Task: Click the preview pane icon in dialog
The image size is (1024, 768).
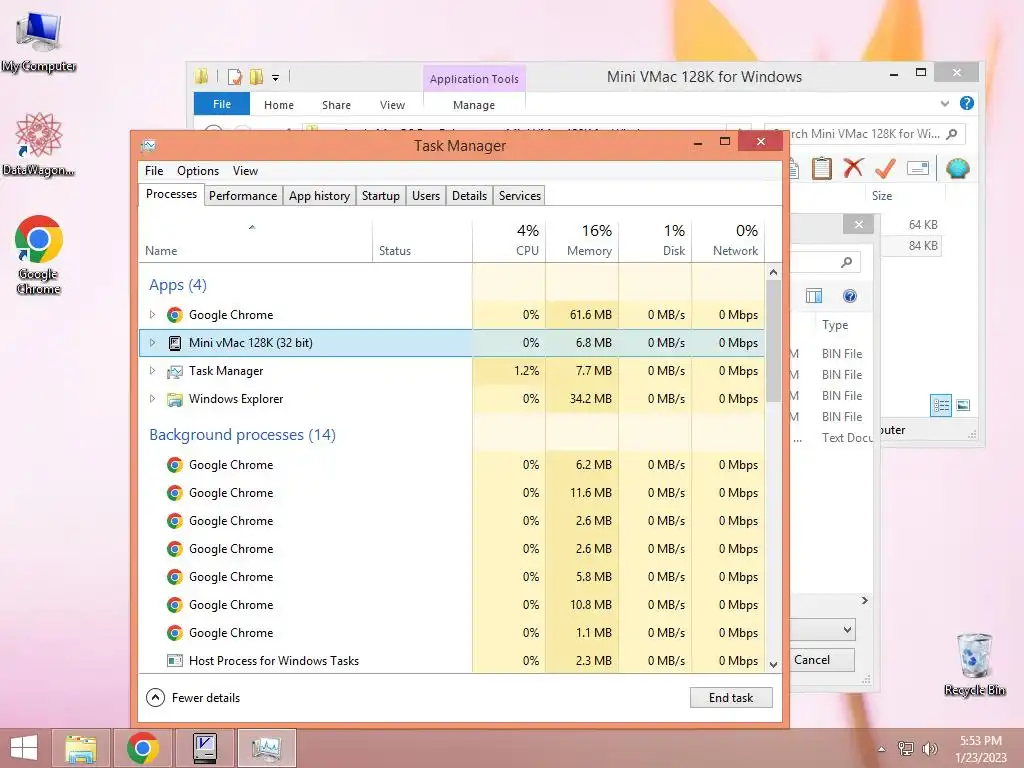Action: (x=814, y=296)
